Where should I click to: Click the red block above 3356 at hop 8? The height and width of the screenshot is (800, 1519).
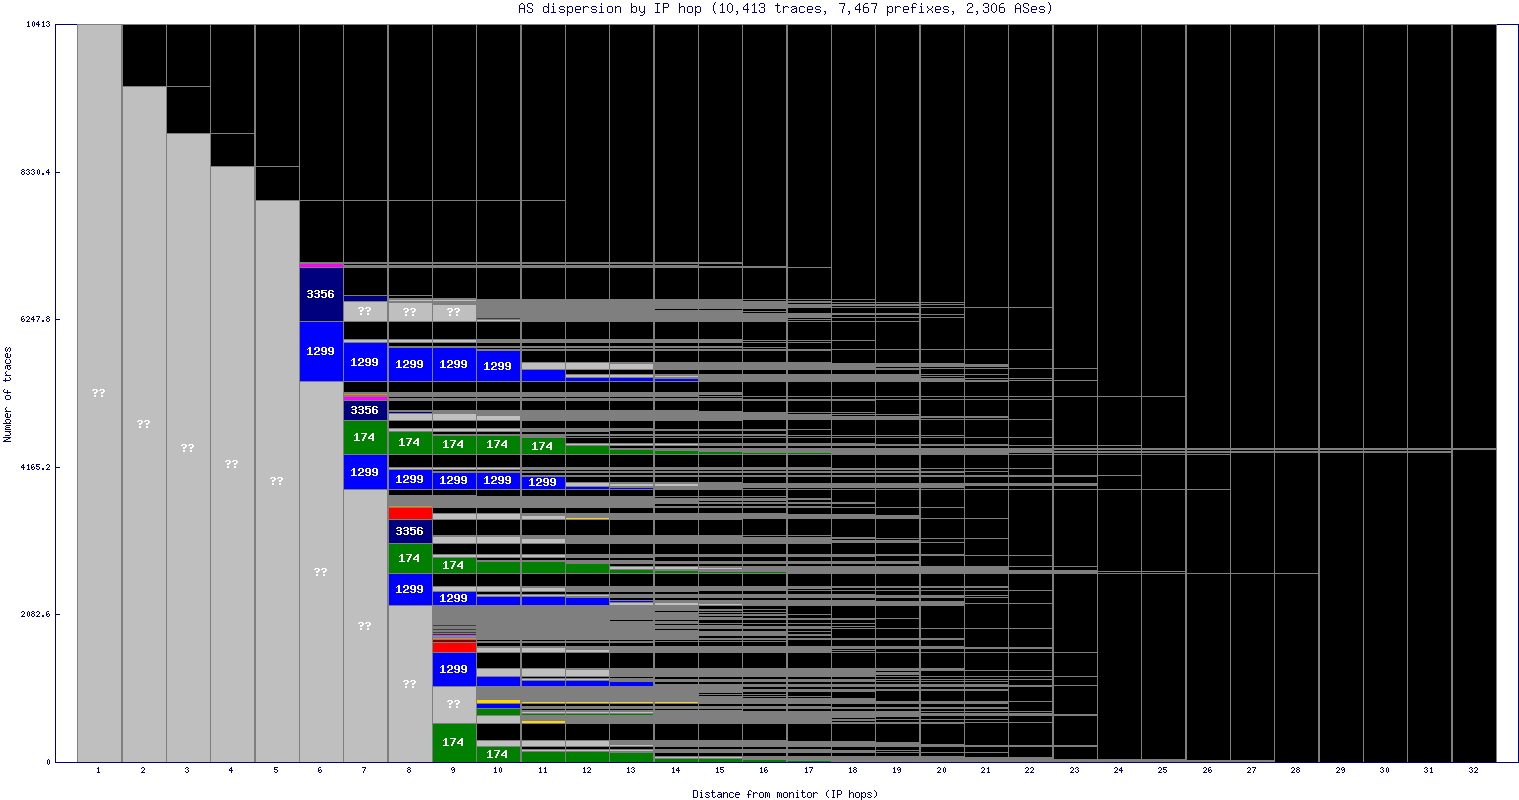pyautogui.click(x=409, y=513)
